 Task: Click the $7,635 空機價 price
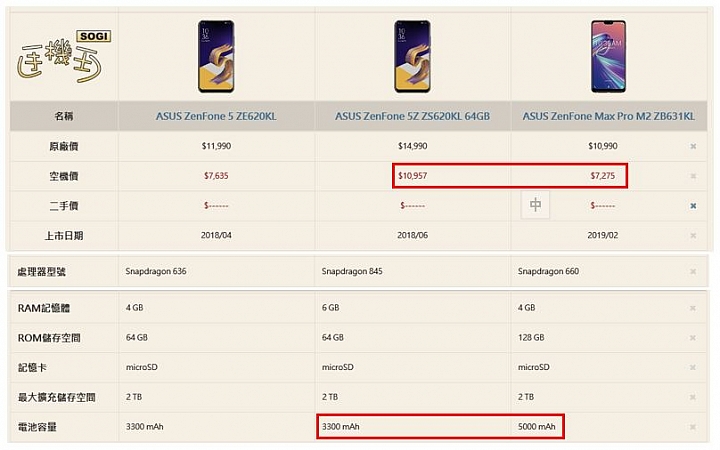[x=216, y=176]
